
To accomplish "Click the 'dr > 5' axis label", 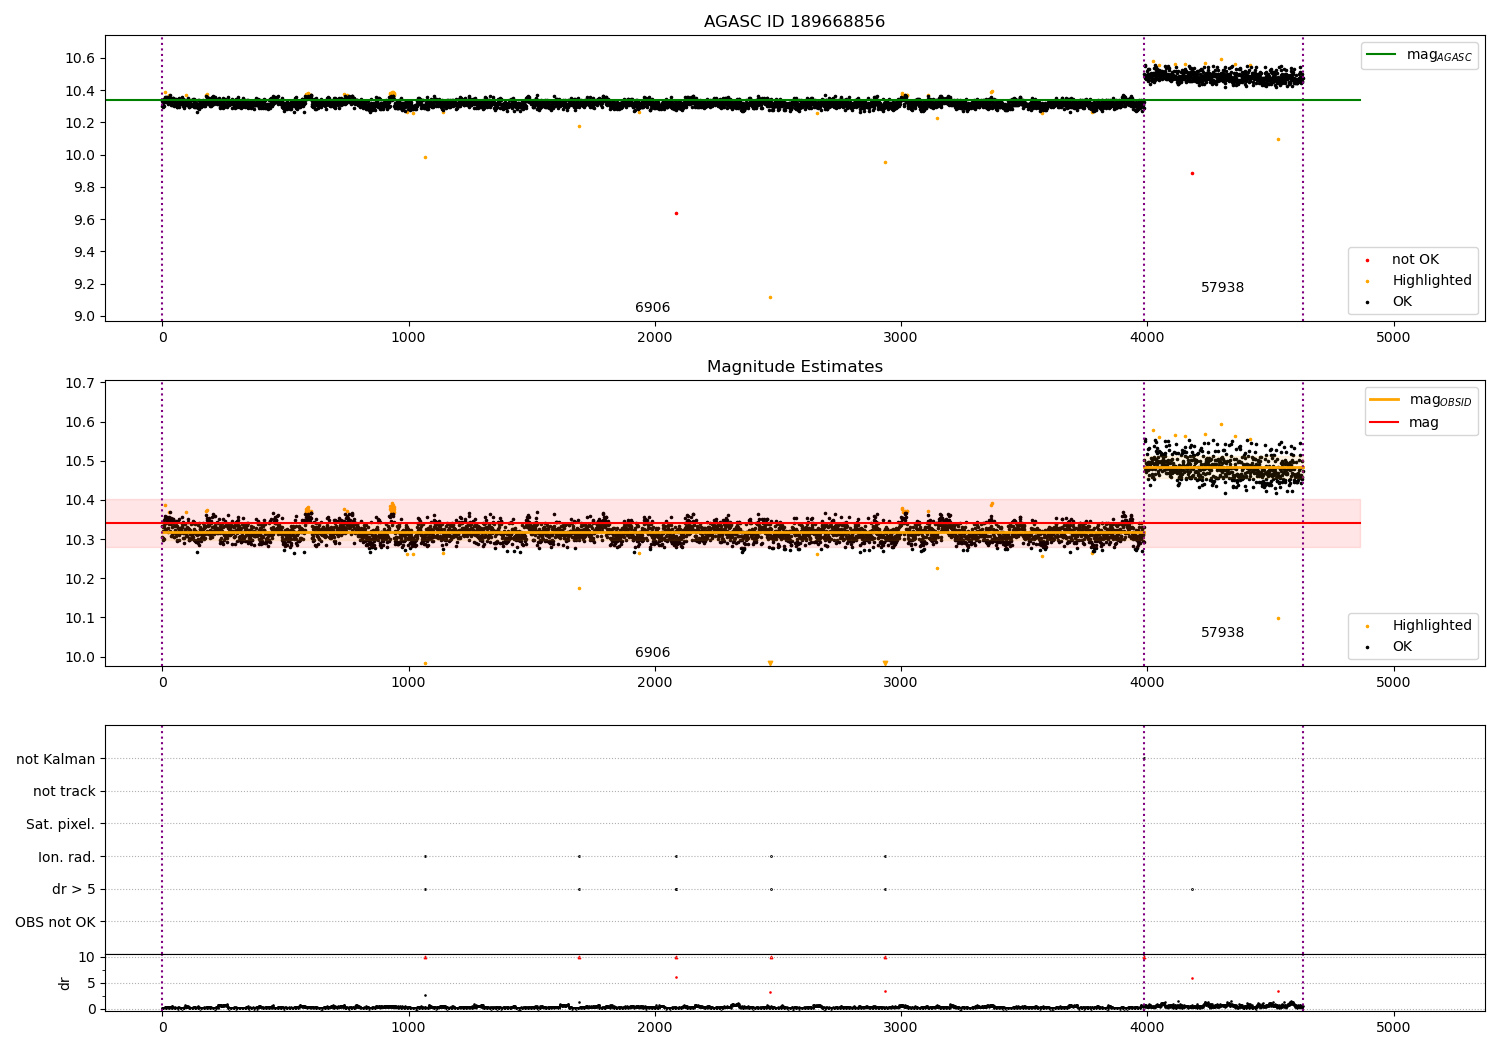I will click(74, 890).
